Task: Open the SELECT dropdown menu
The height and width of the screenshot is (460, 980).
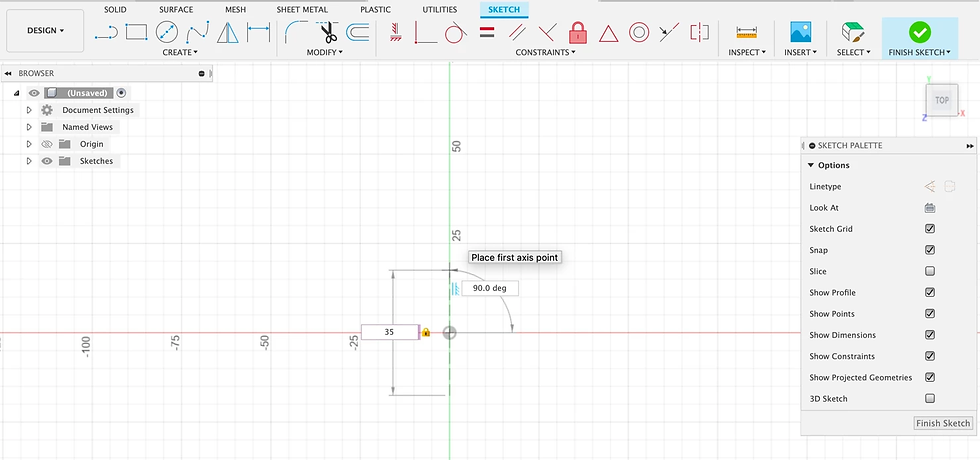Action: click(x=853, y=52)
